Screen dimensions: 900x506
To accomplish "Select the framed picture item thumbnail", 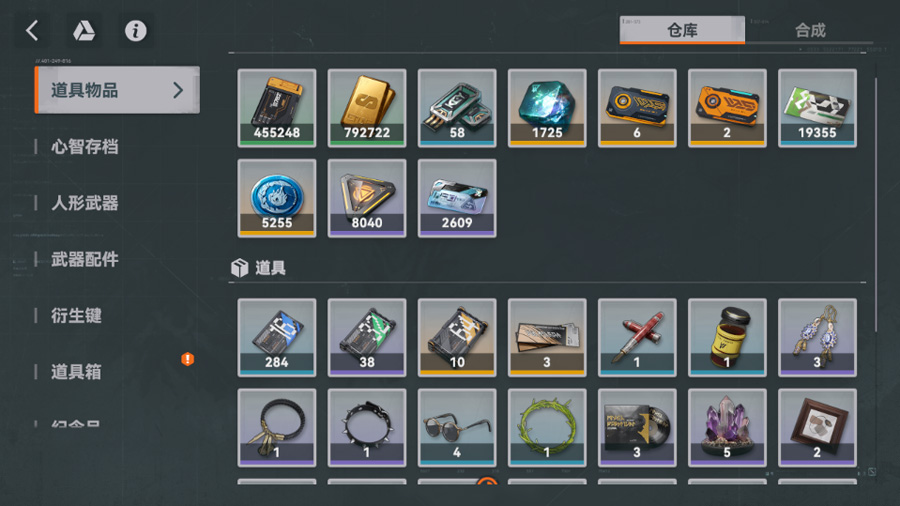I will (x=817, y=427).
